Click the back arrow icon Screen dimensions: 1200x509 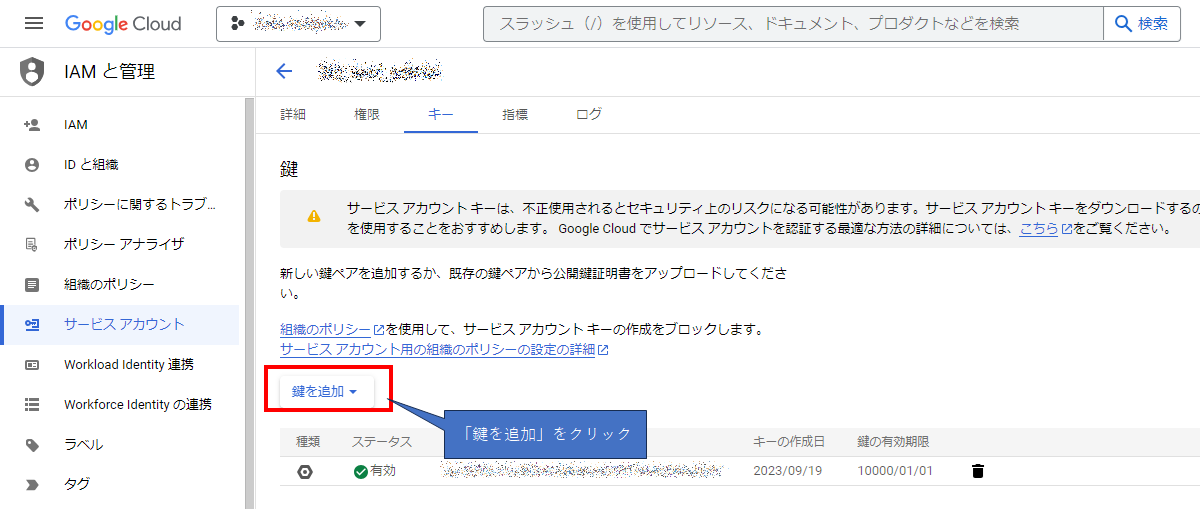coord(284,71)
